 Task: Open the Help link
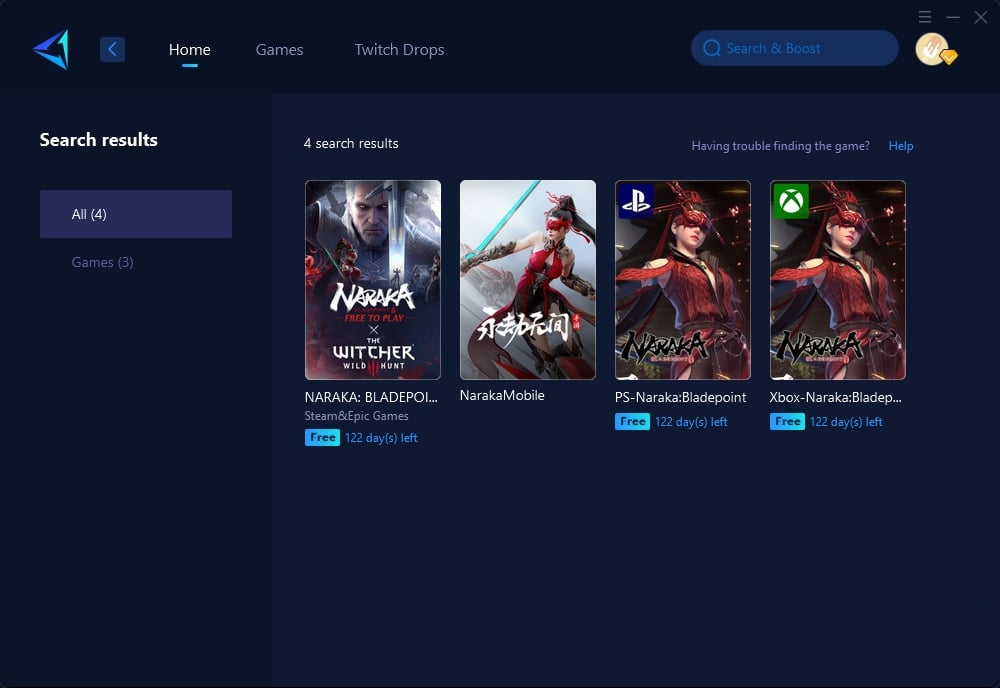point(901,146)
